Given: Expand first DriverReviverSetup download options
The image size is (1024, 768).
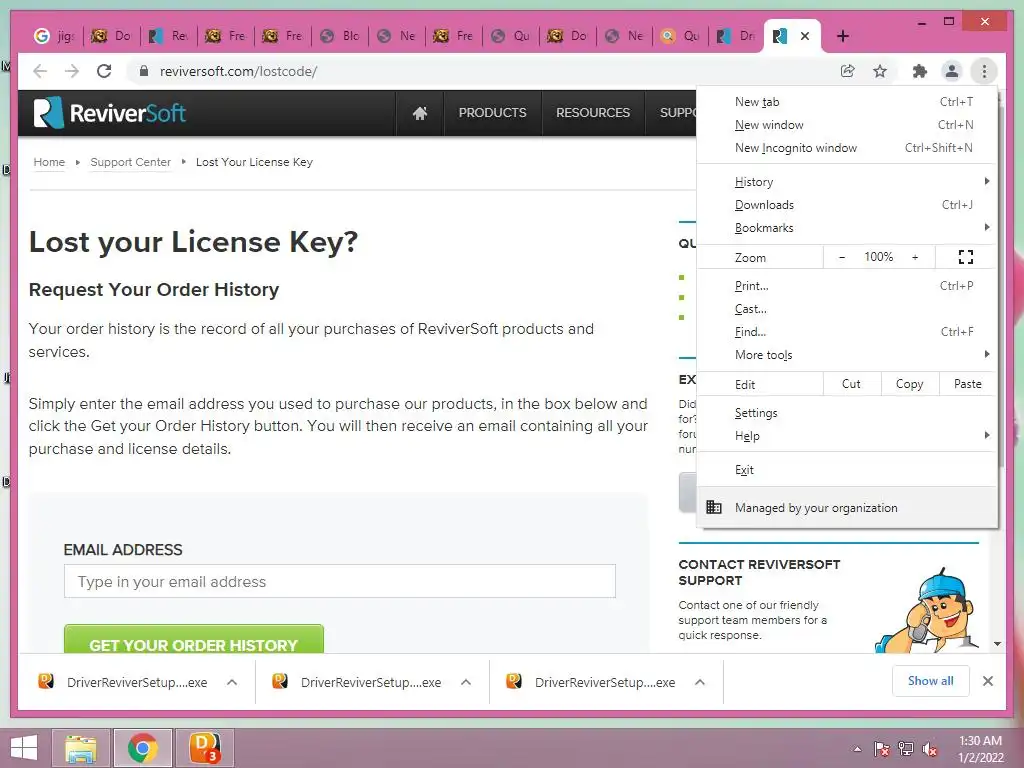Looking at the screenshot, I should (232, 682).
